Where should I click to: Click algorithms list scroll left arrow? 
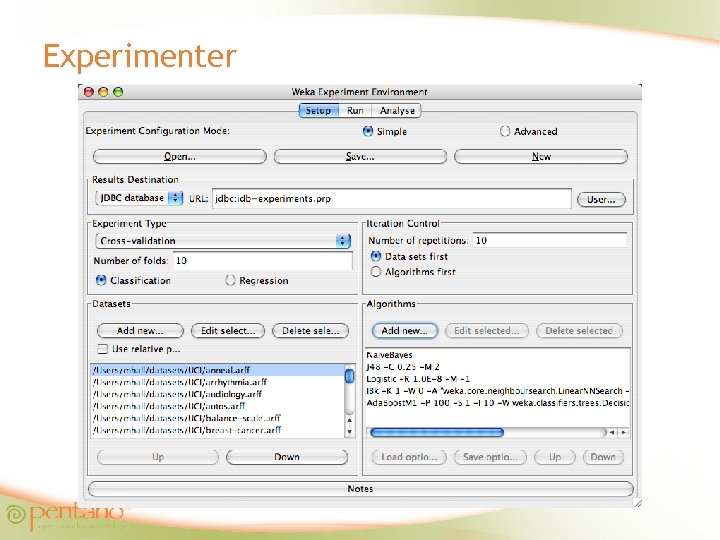pos(612,433)
